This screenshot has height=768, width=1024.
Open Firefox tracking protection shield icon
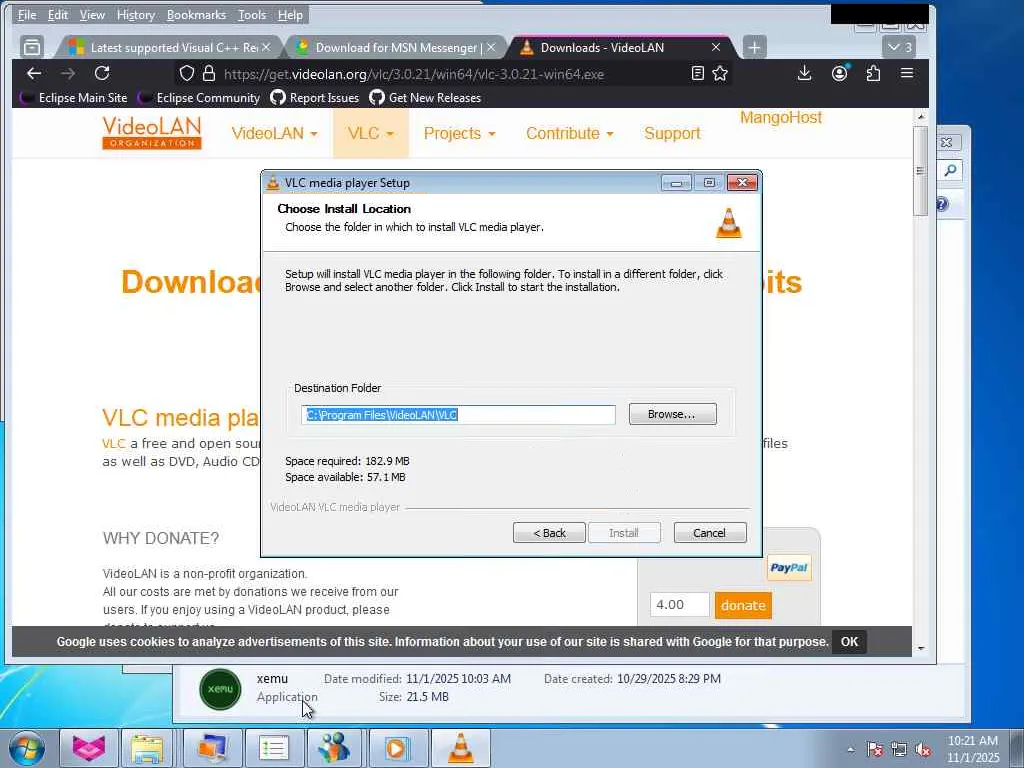187,73
